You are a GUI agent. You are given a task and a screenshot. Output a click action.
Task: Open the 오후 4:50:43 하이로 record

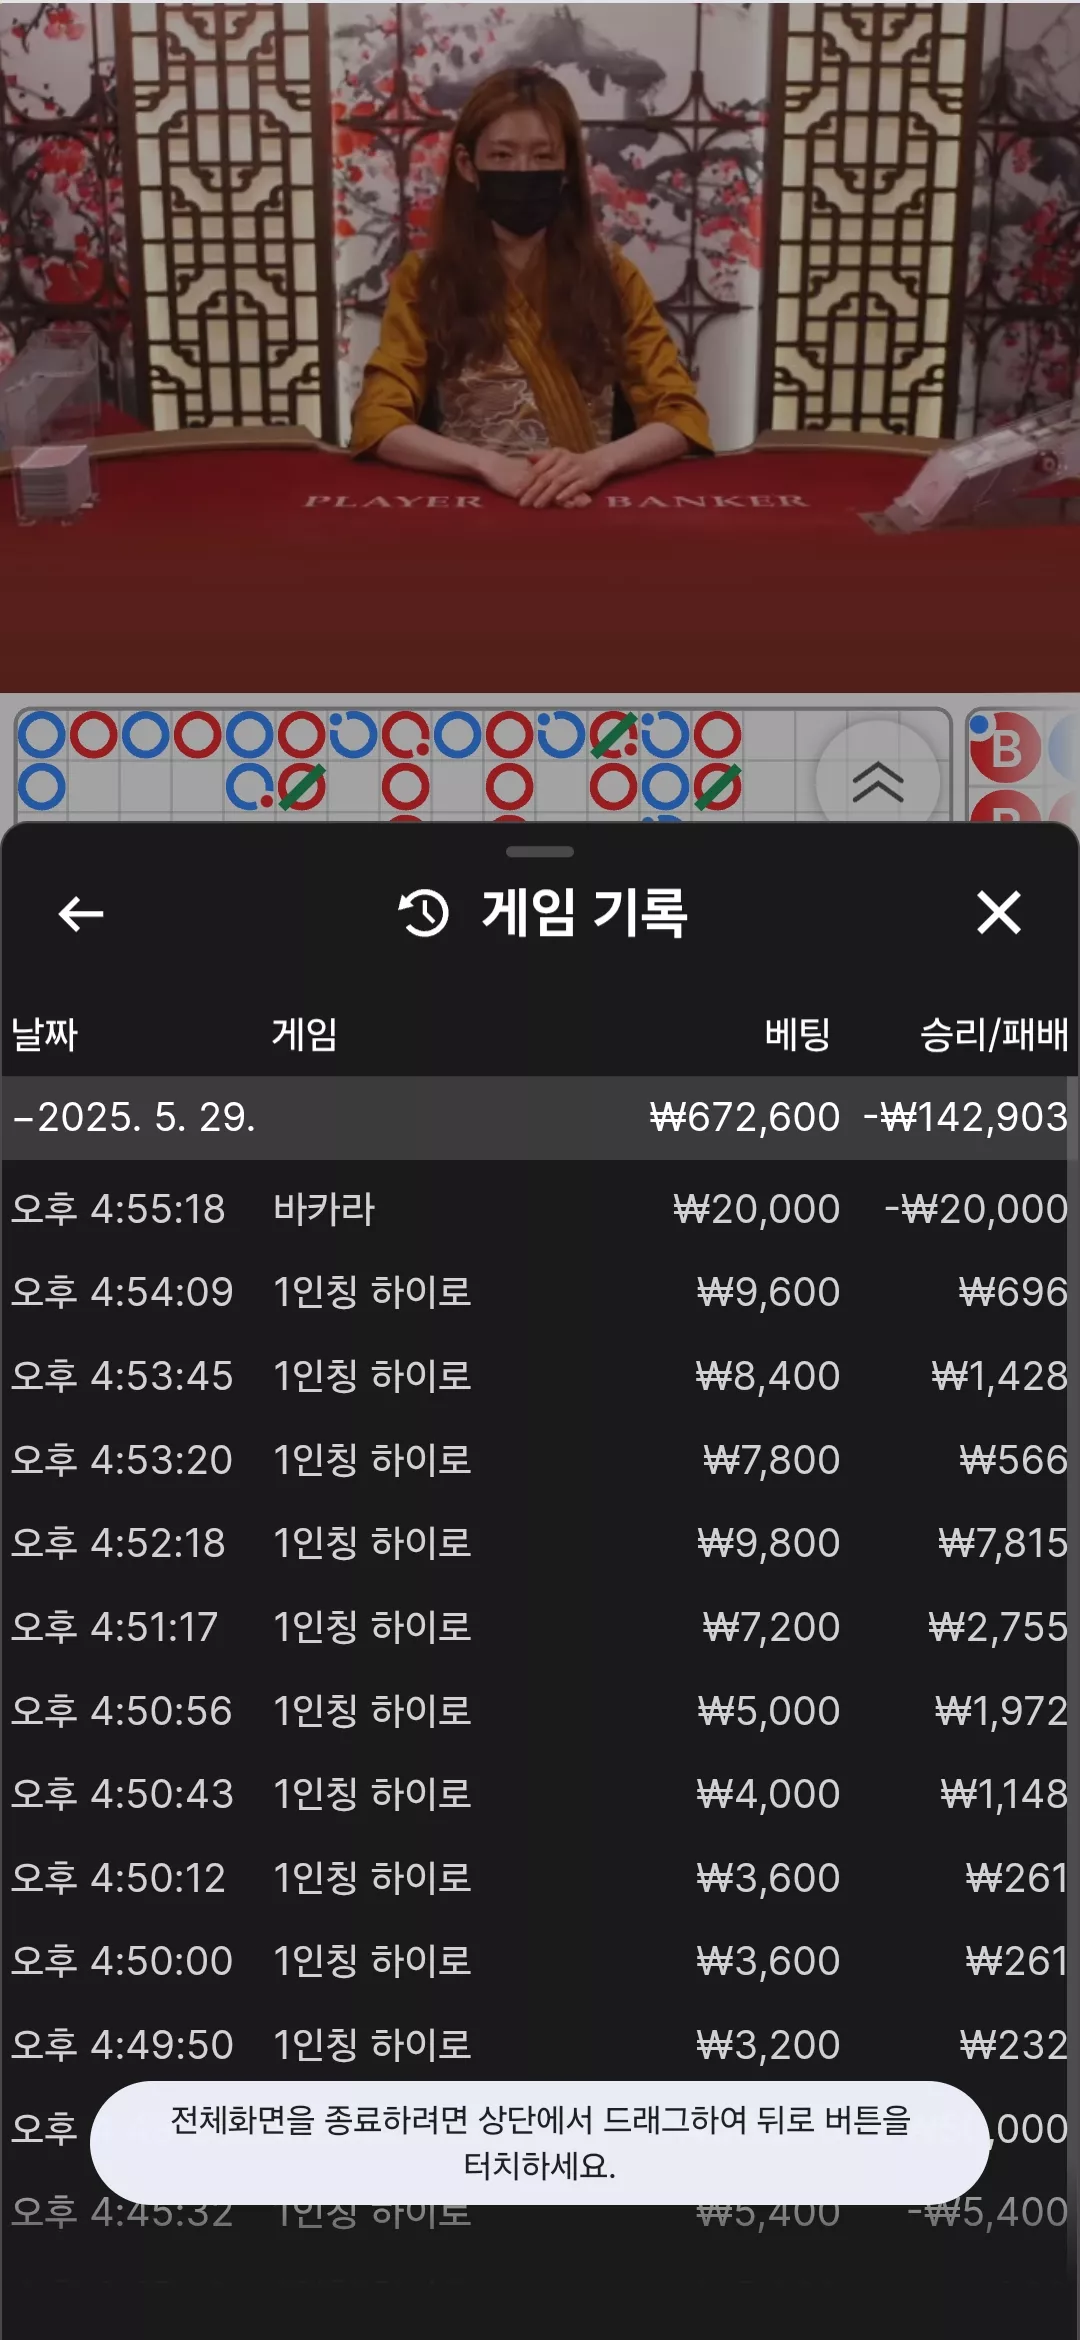540,1794
